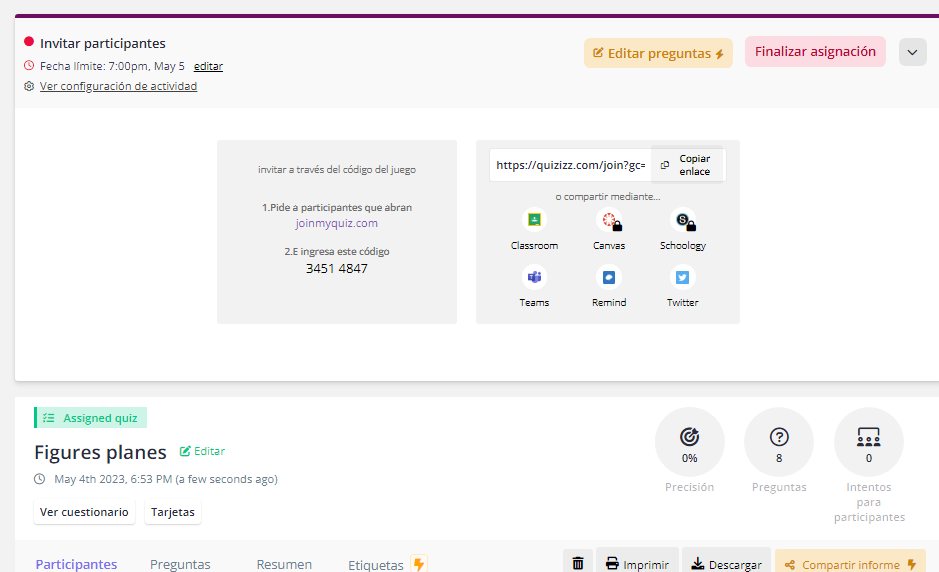This screenshot has height=572, width=939.
Task: Click the quiz join URL field
Action: (x=570, y=165)
